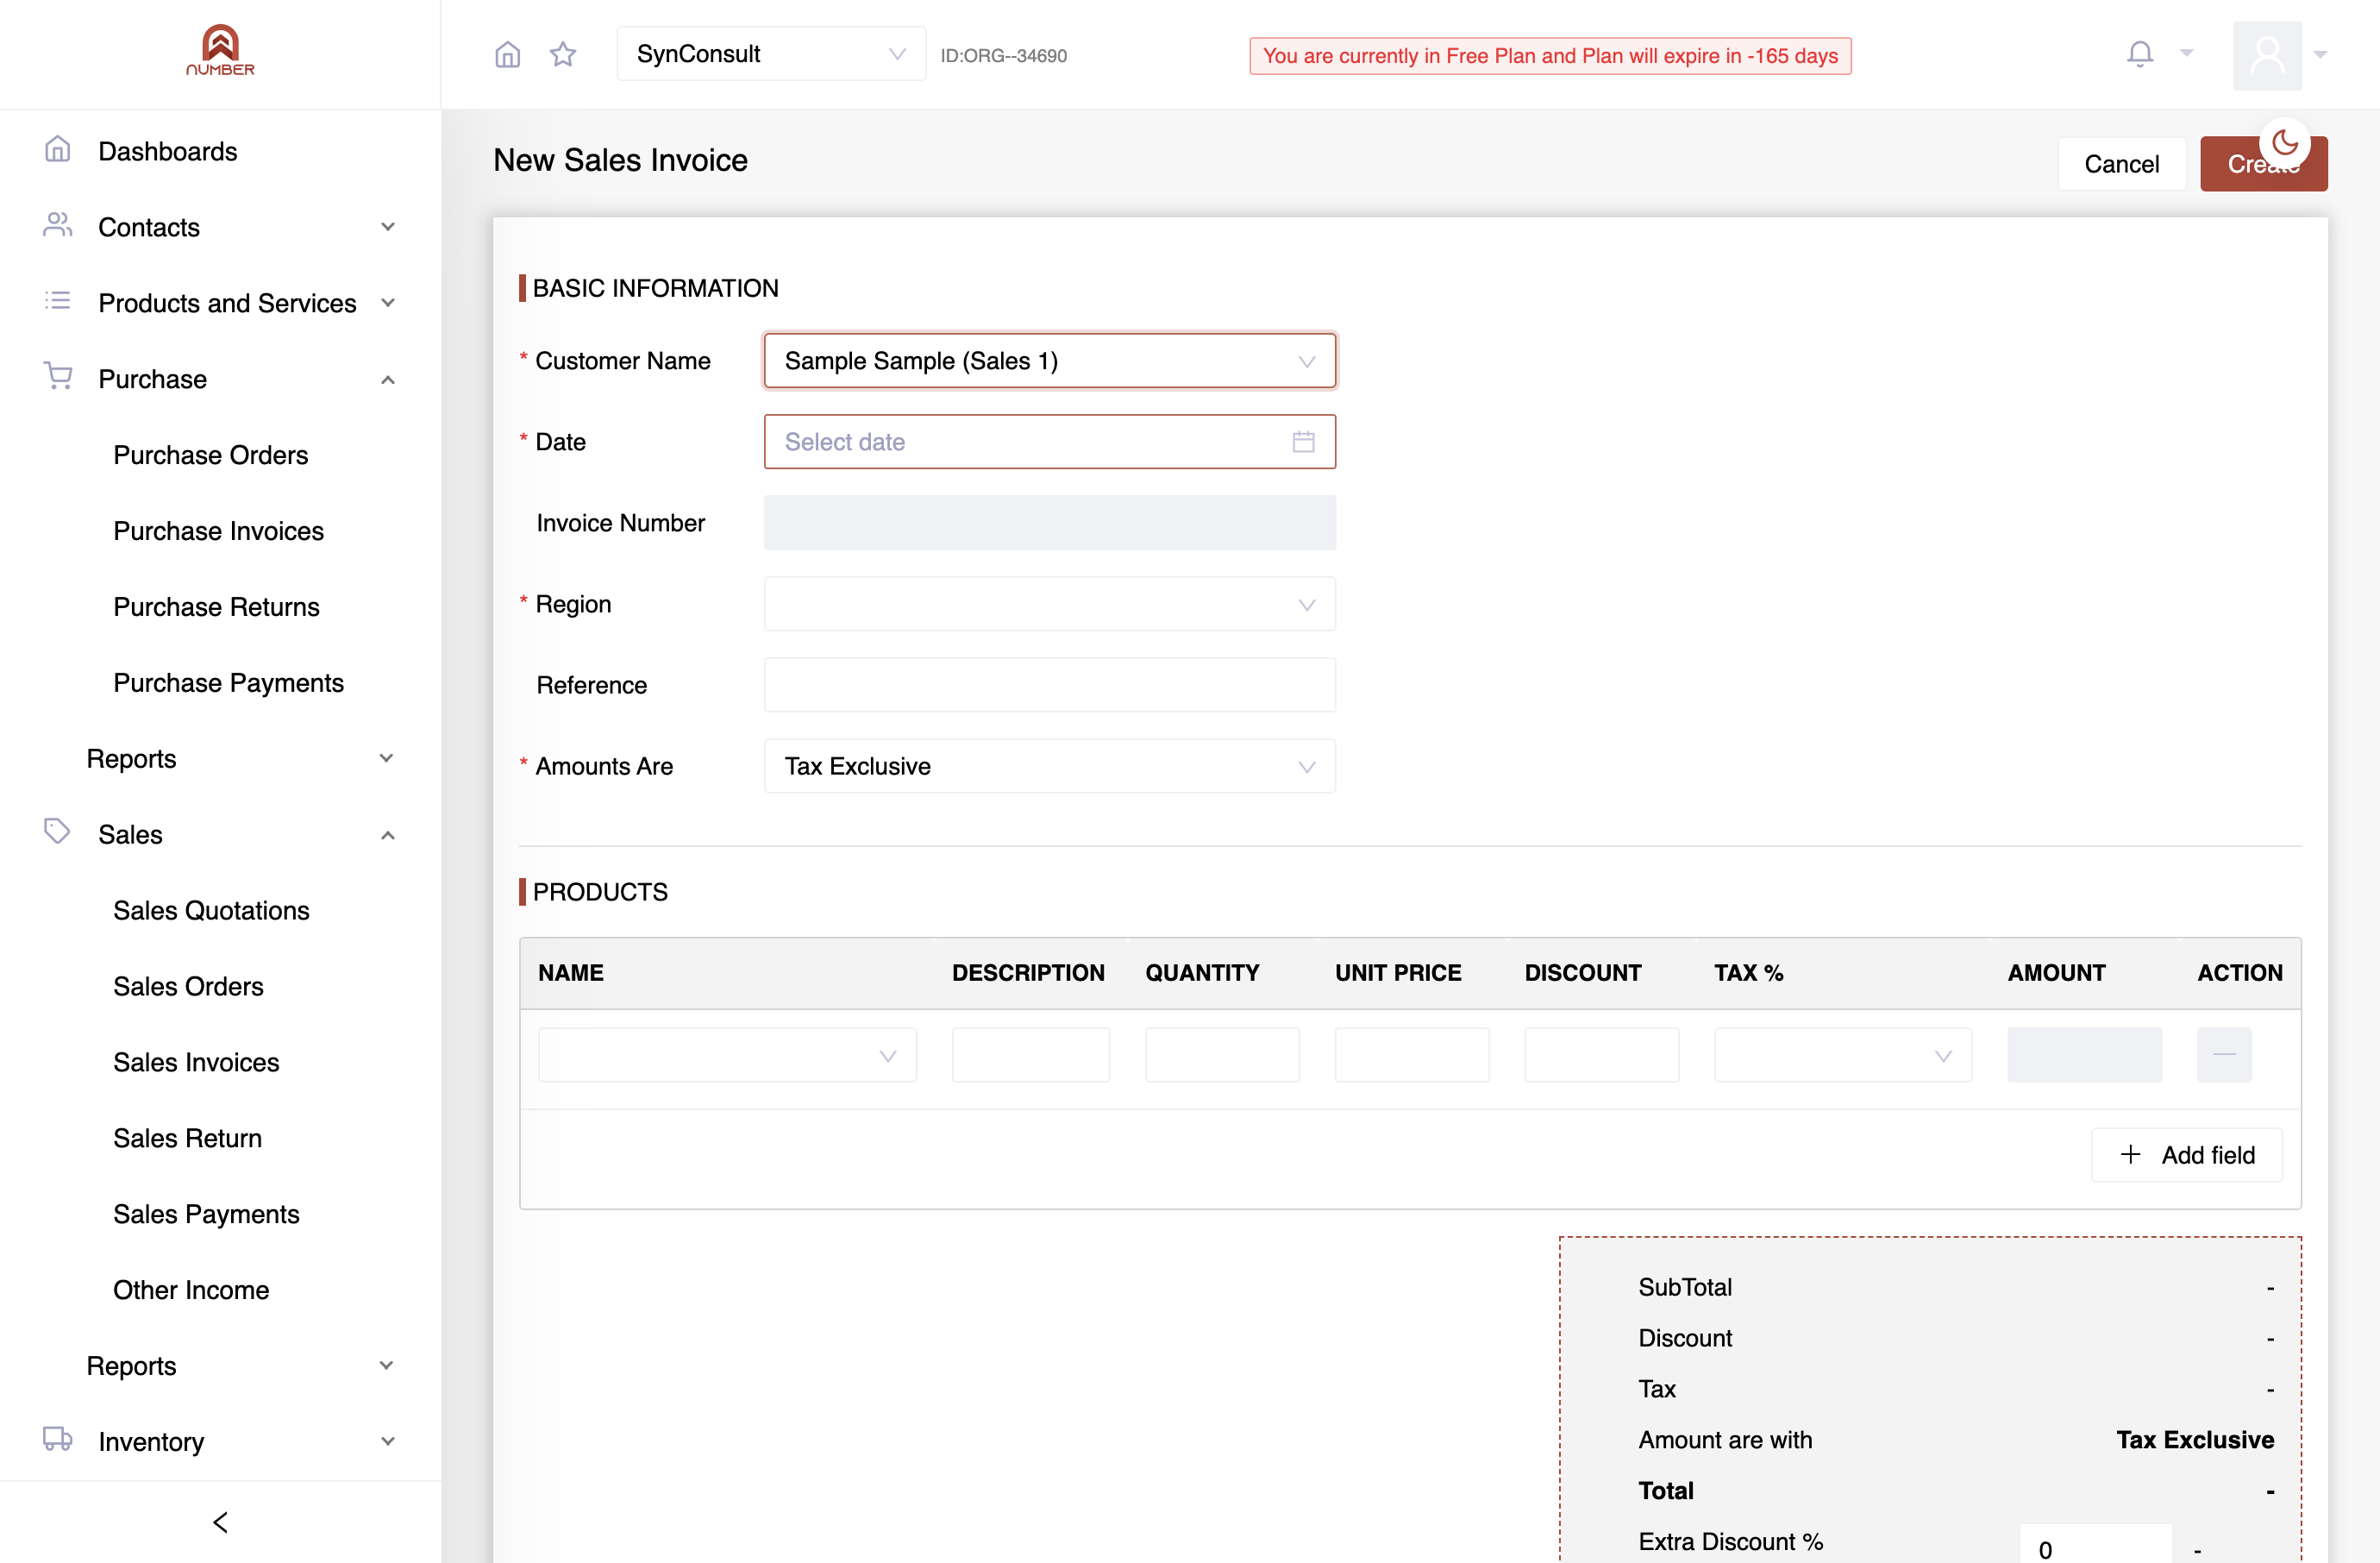Open Amounts Are Tax Exclusive dropdown
This screenshot has height=1563, width=2380.
[x=1050, y=766]
